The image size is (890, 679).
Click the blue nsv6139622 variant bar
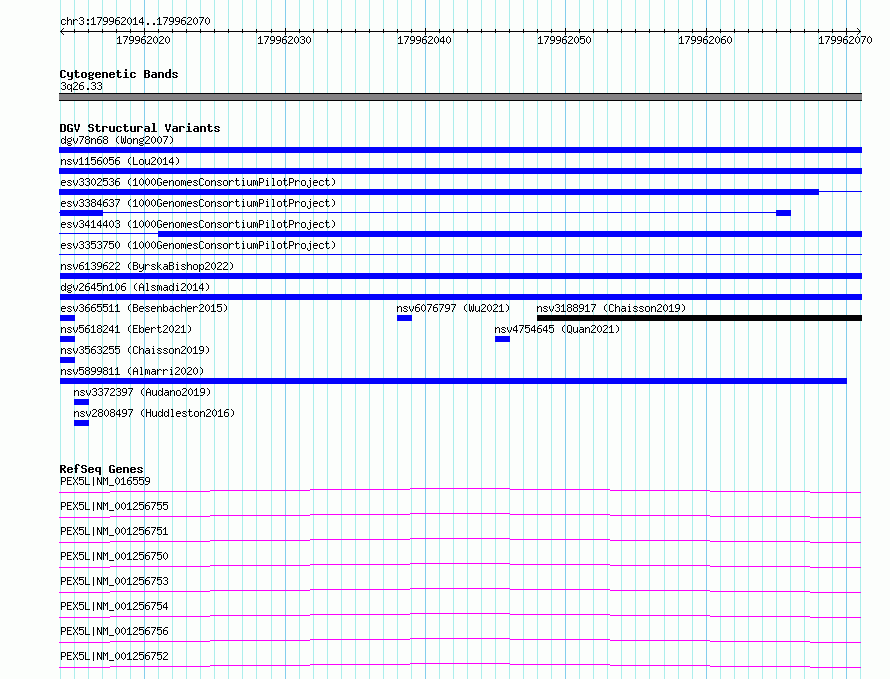(460, 276)
